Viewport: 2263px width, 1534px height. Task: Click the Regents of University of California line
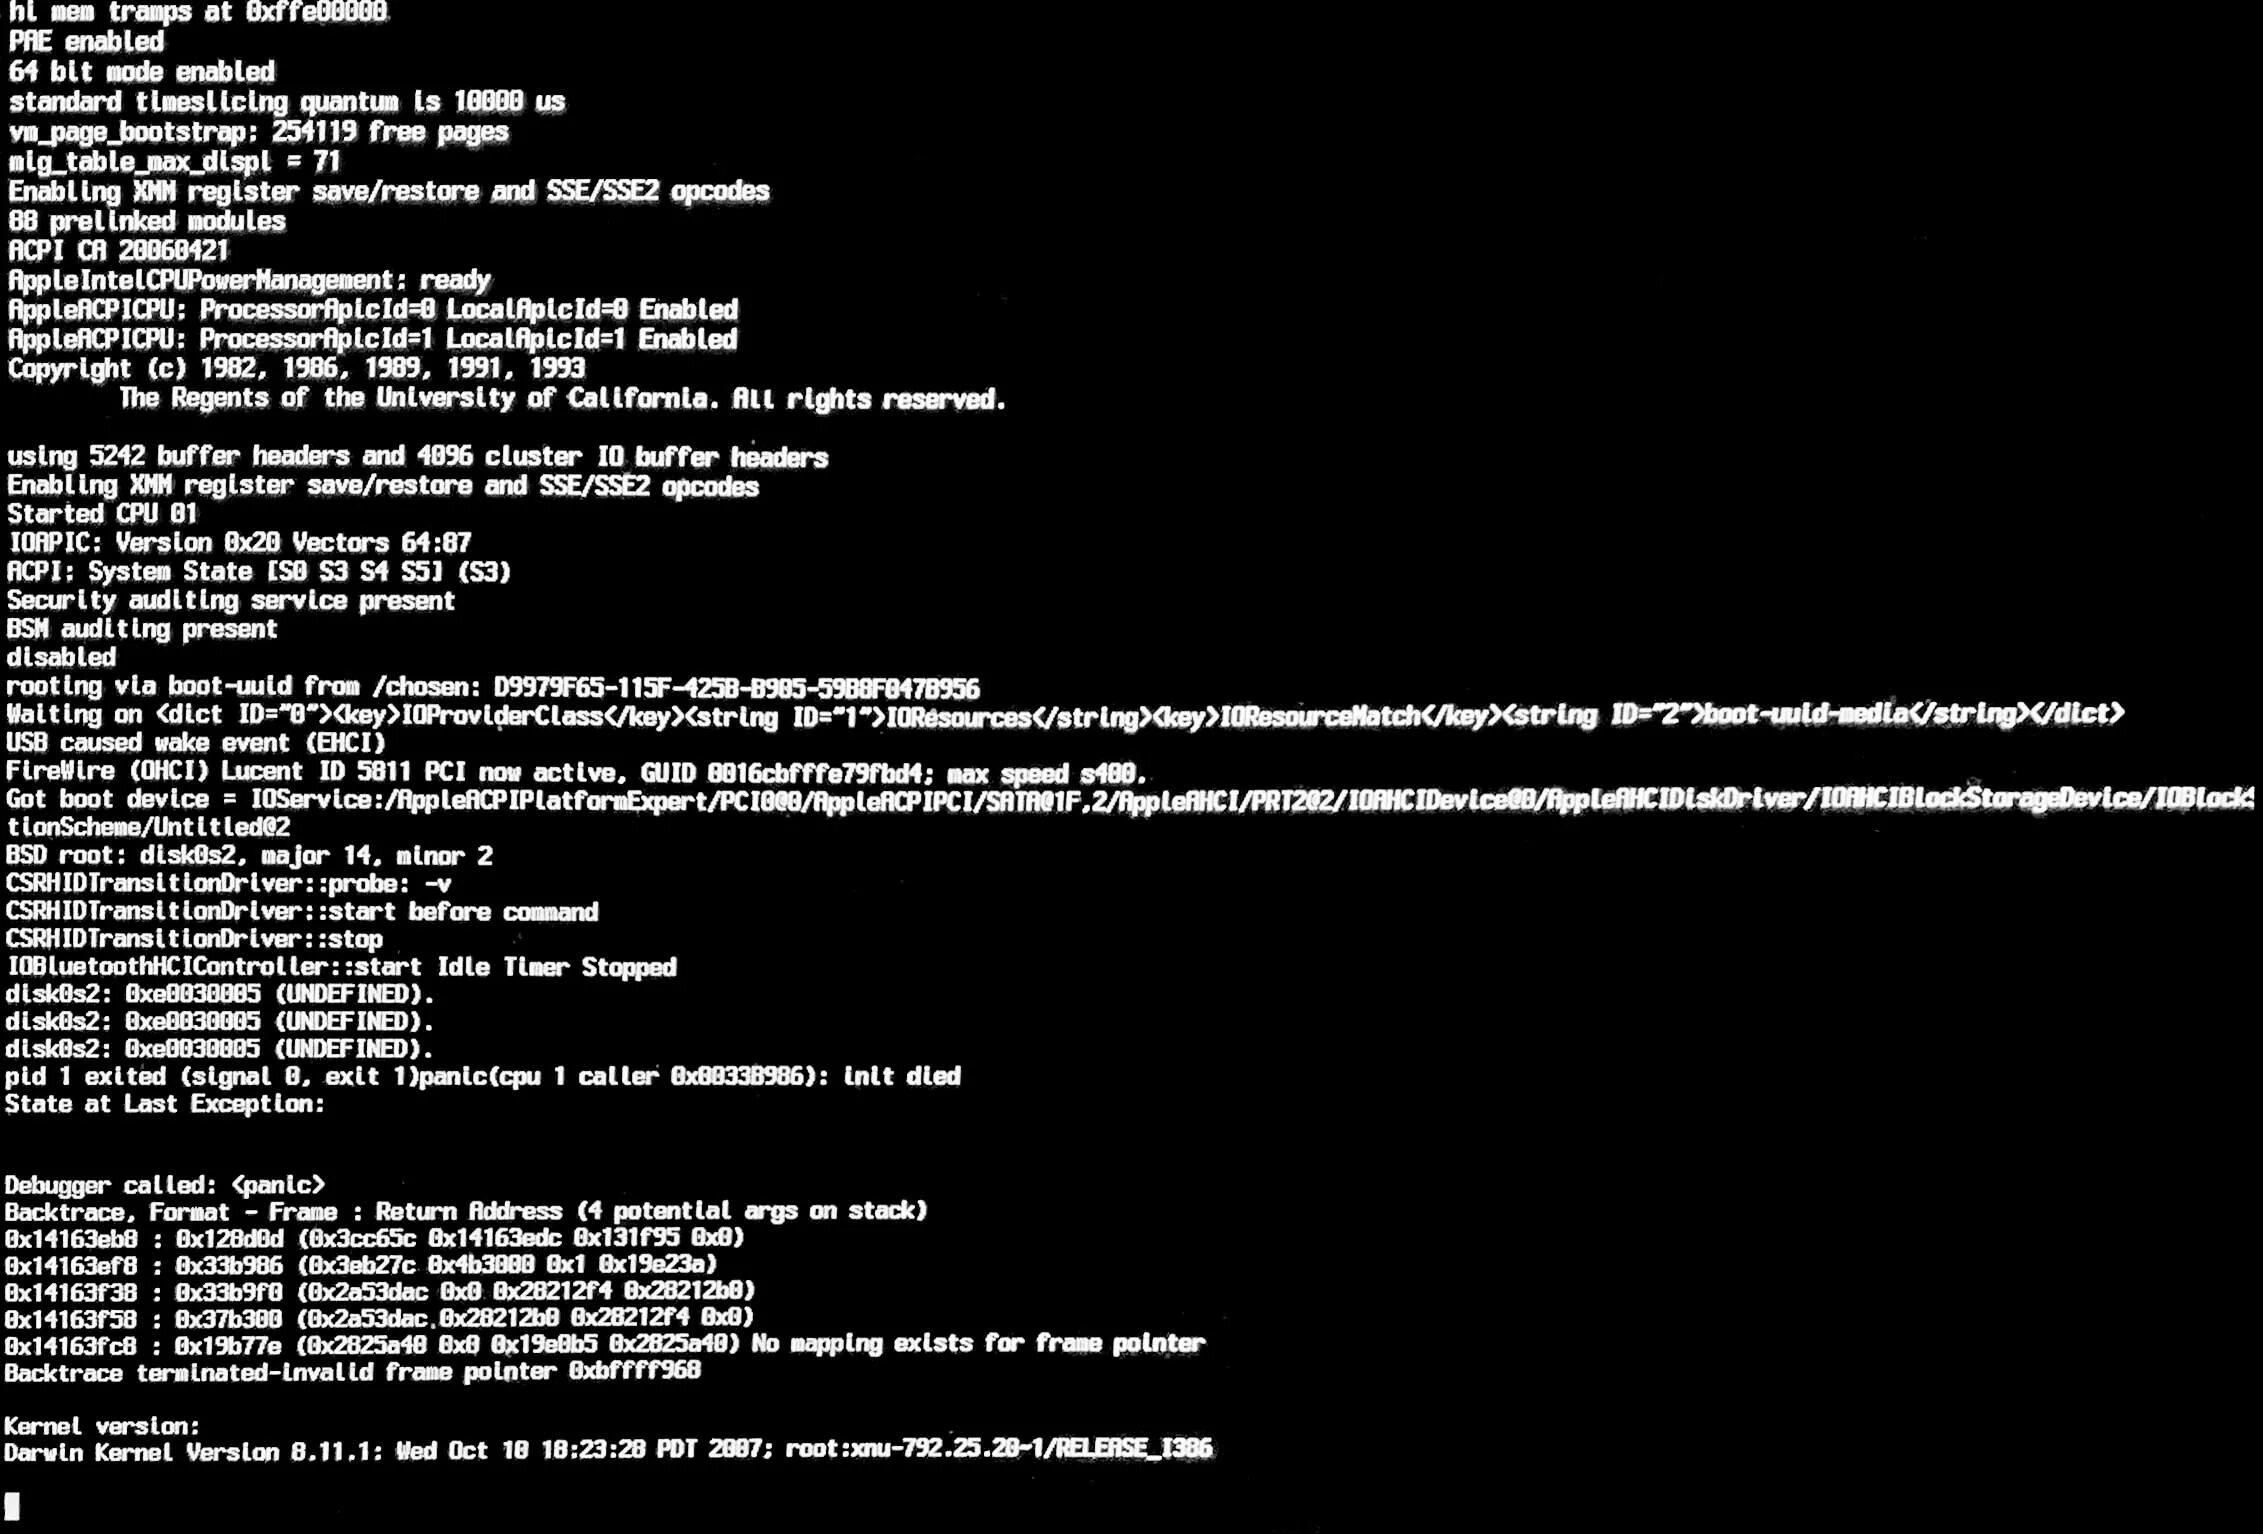tap(562, 399)
